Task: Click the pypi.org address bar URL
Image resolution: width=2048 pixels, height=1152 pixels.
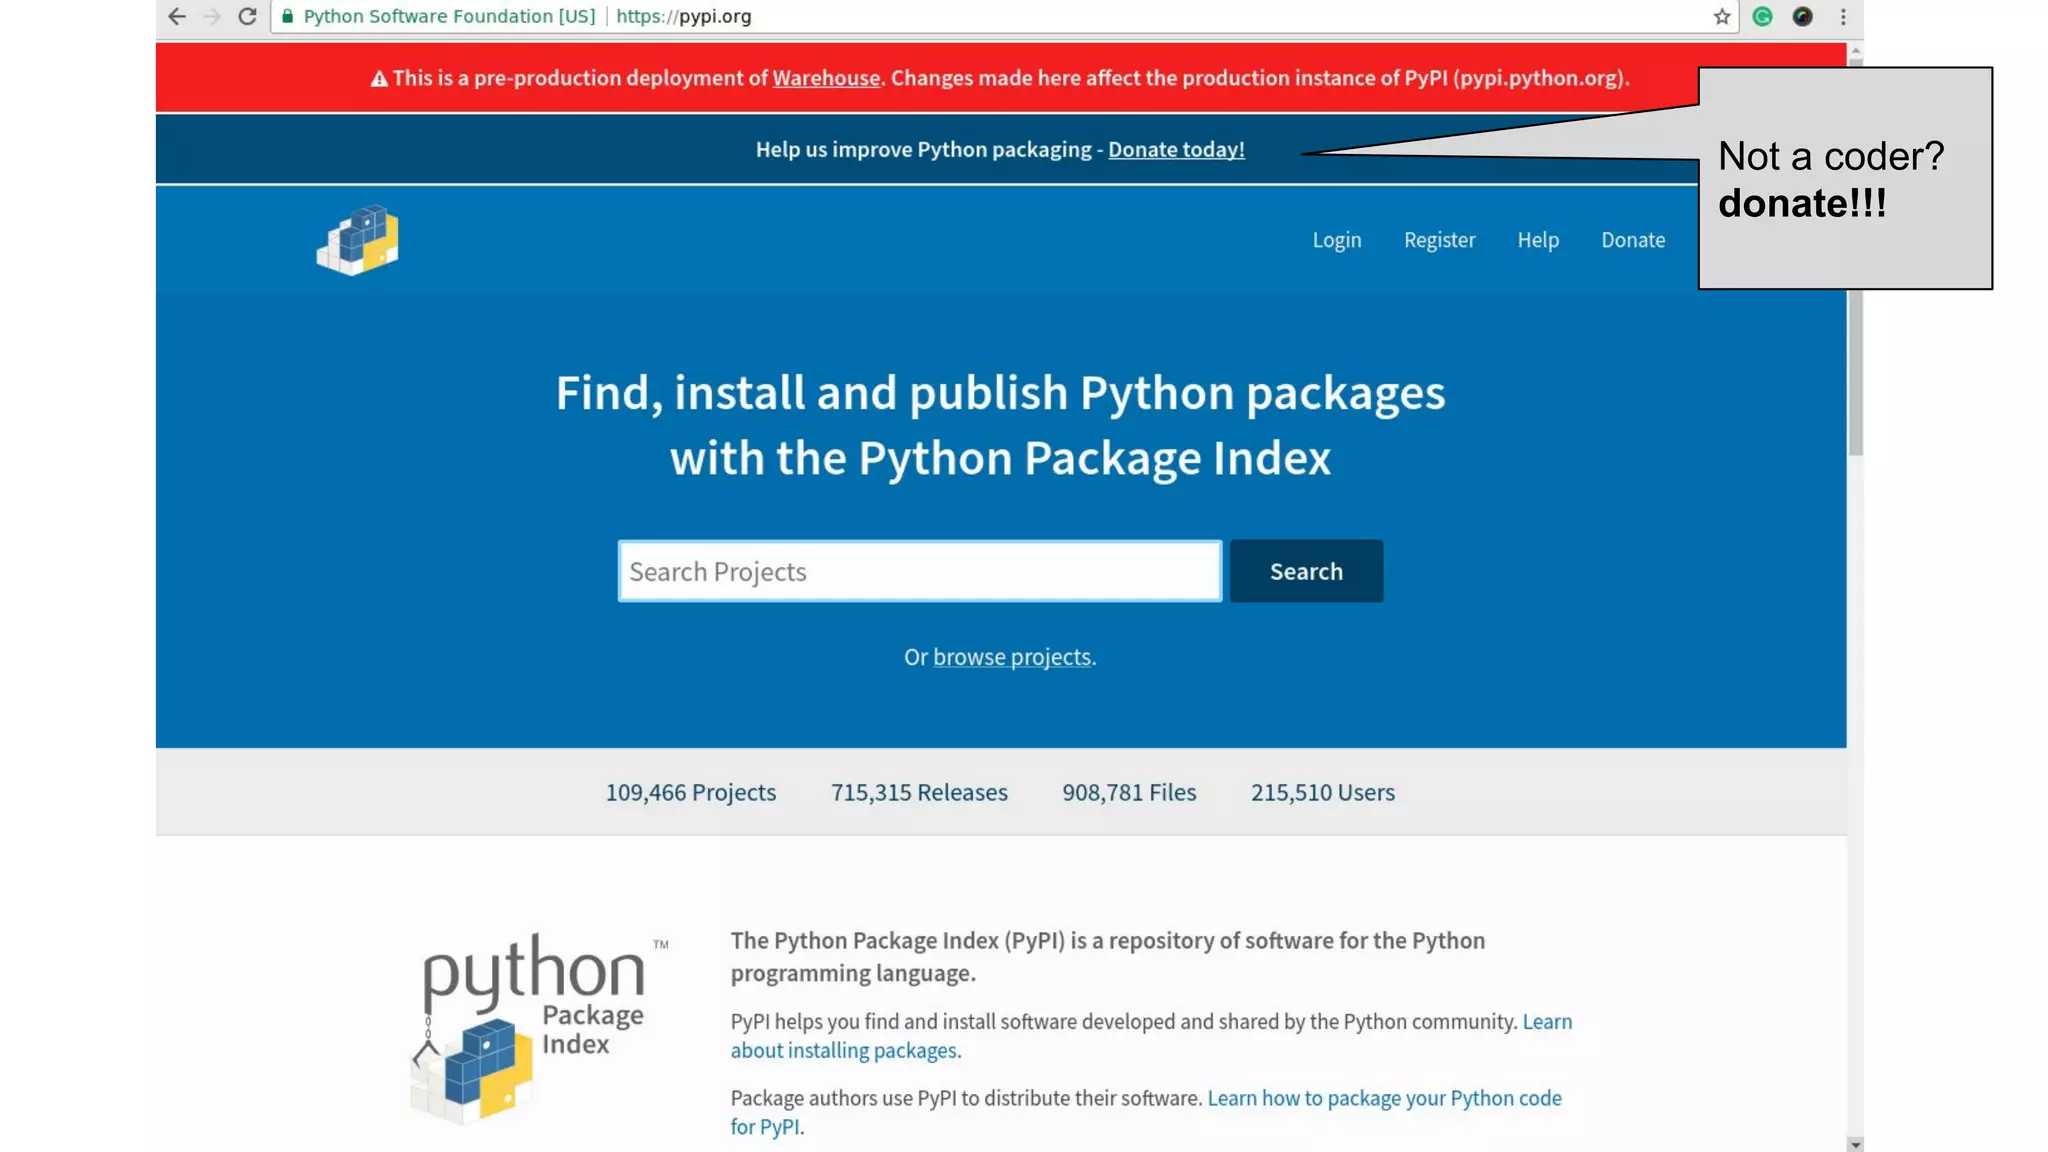Action: 684,16
